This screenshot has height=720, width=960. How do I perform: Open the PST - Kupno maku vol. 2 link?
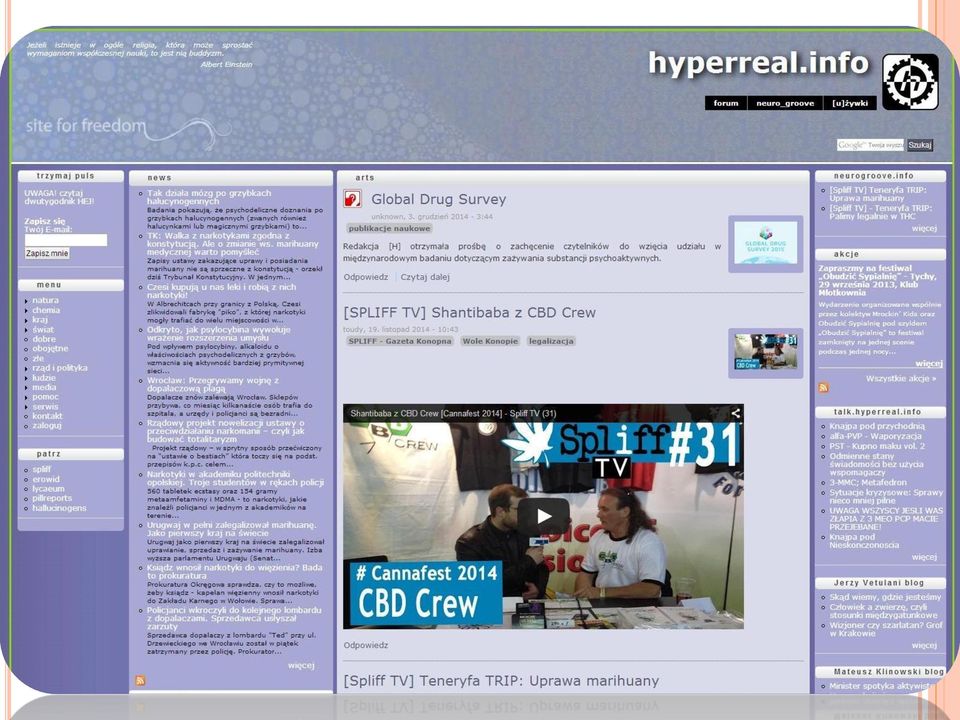877,446
